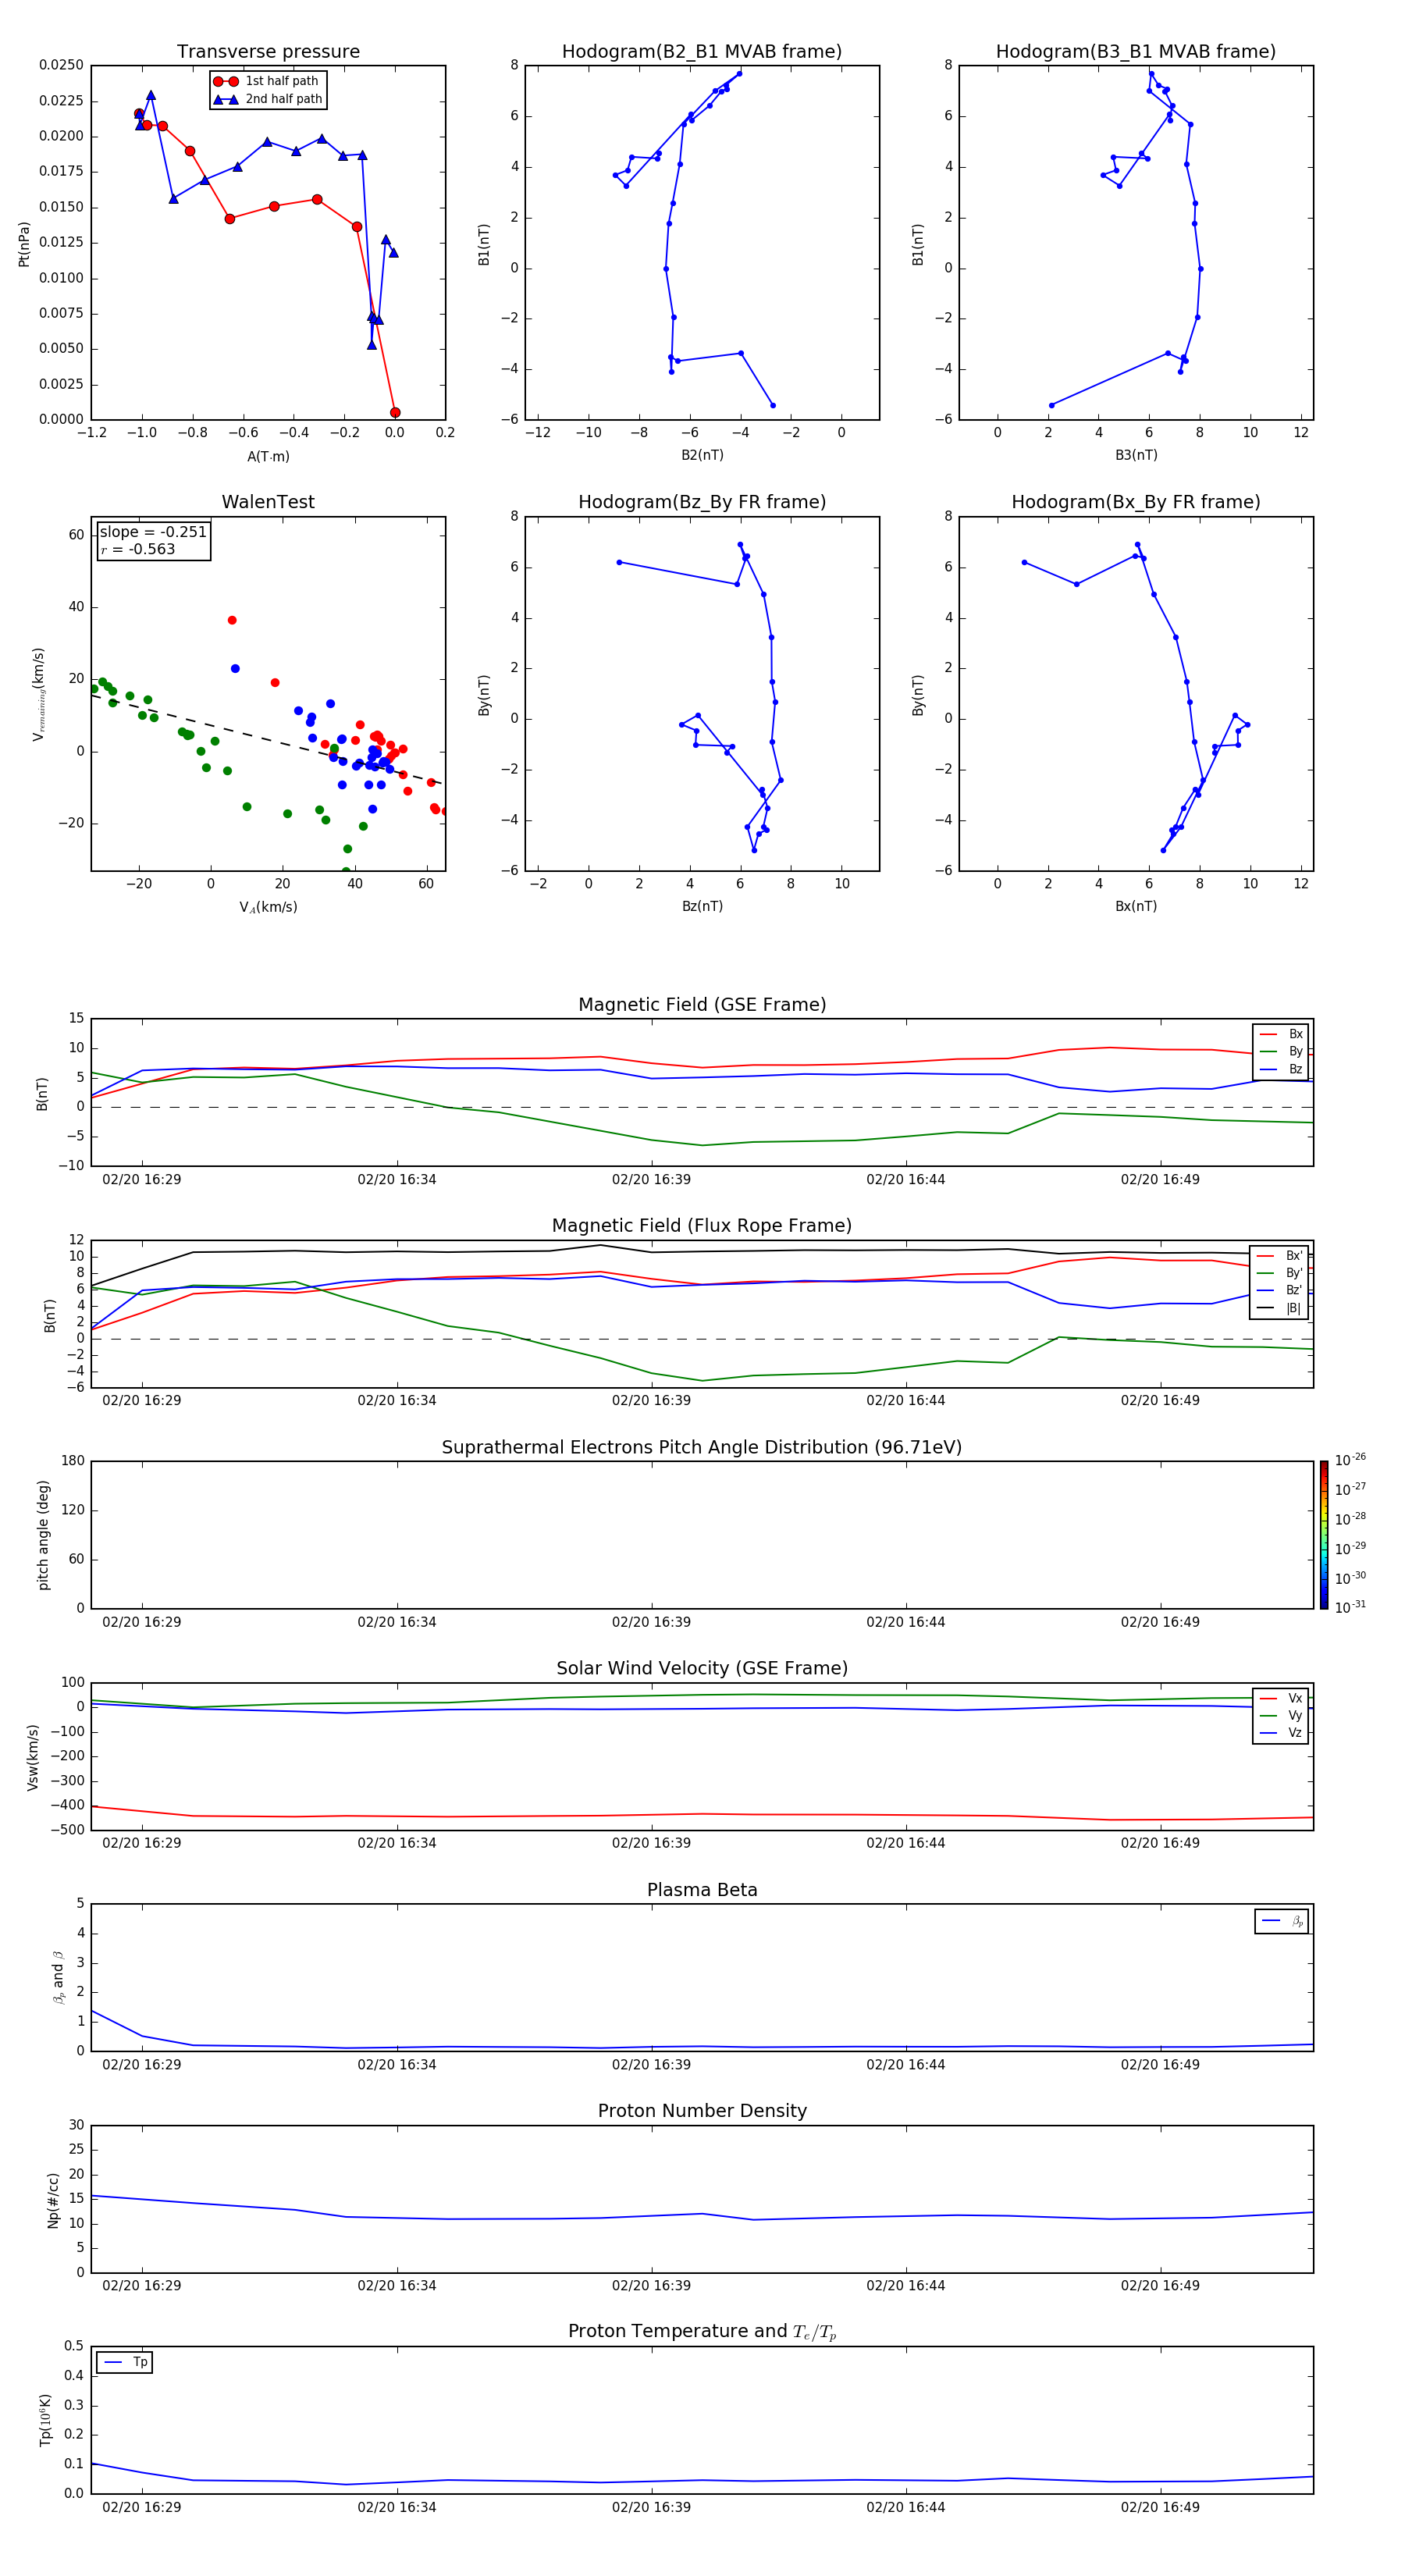This screenshot has height=2576, width=1405.
Task: Click the "Proton Temperature and Te/Tp" title
Action: click(702, 2332)
